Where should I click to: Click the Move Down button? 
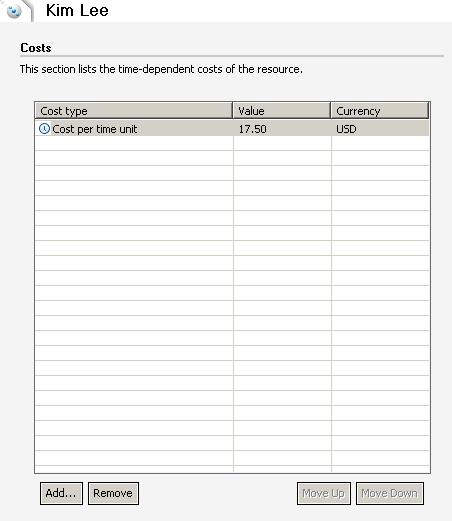click(390, 493)
